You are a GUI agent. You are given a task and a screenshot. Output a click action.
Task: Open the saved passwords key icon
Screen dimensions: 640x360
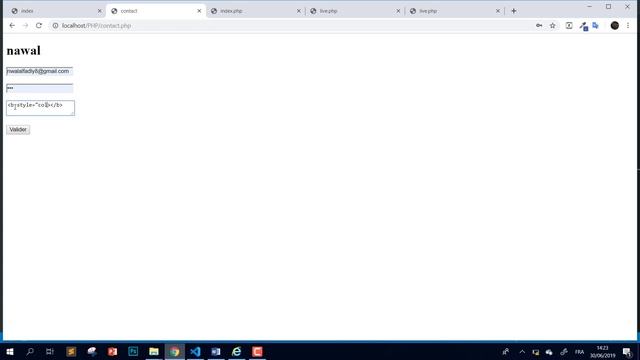[x=539, y=25]
